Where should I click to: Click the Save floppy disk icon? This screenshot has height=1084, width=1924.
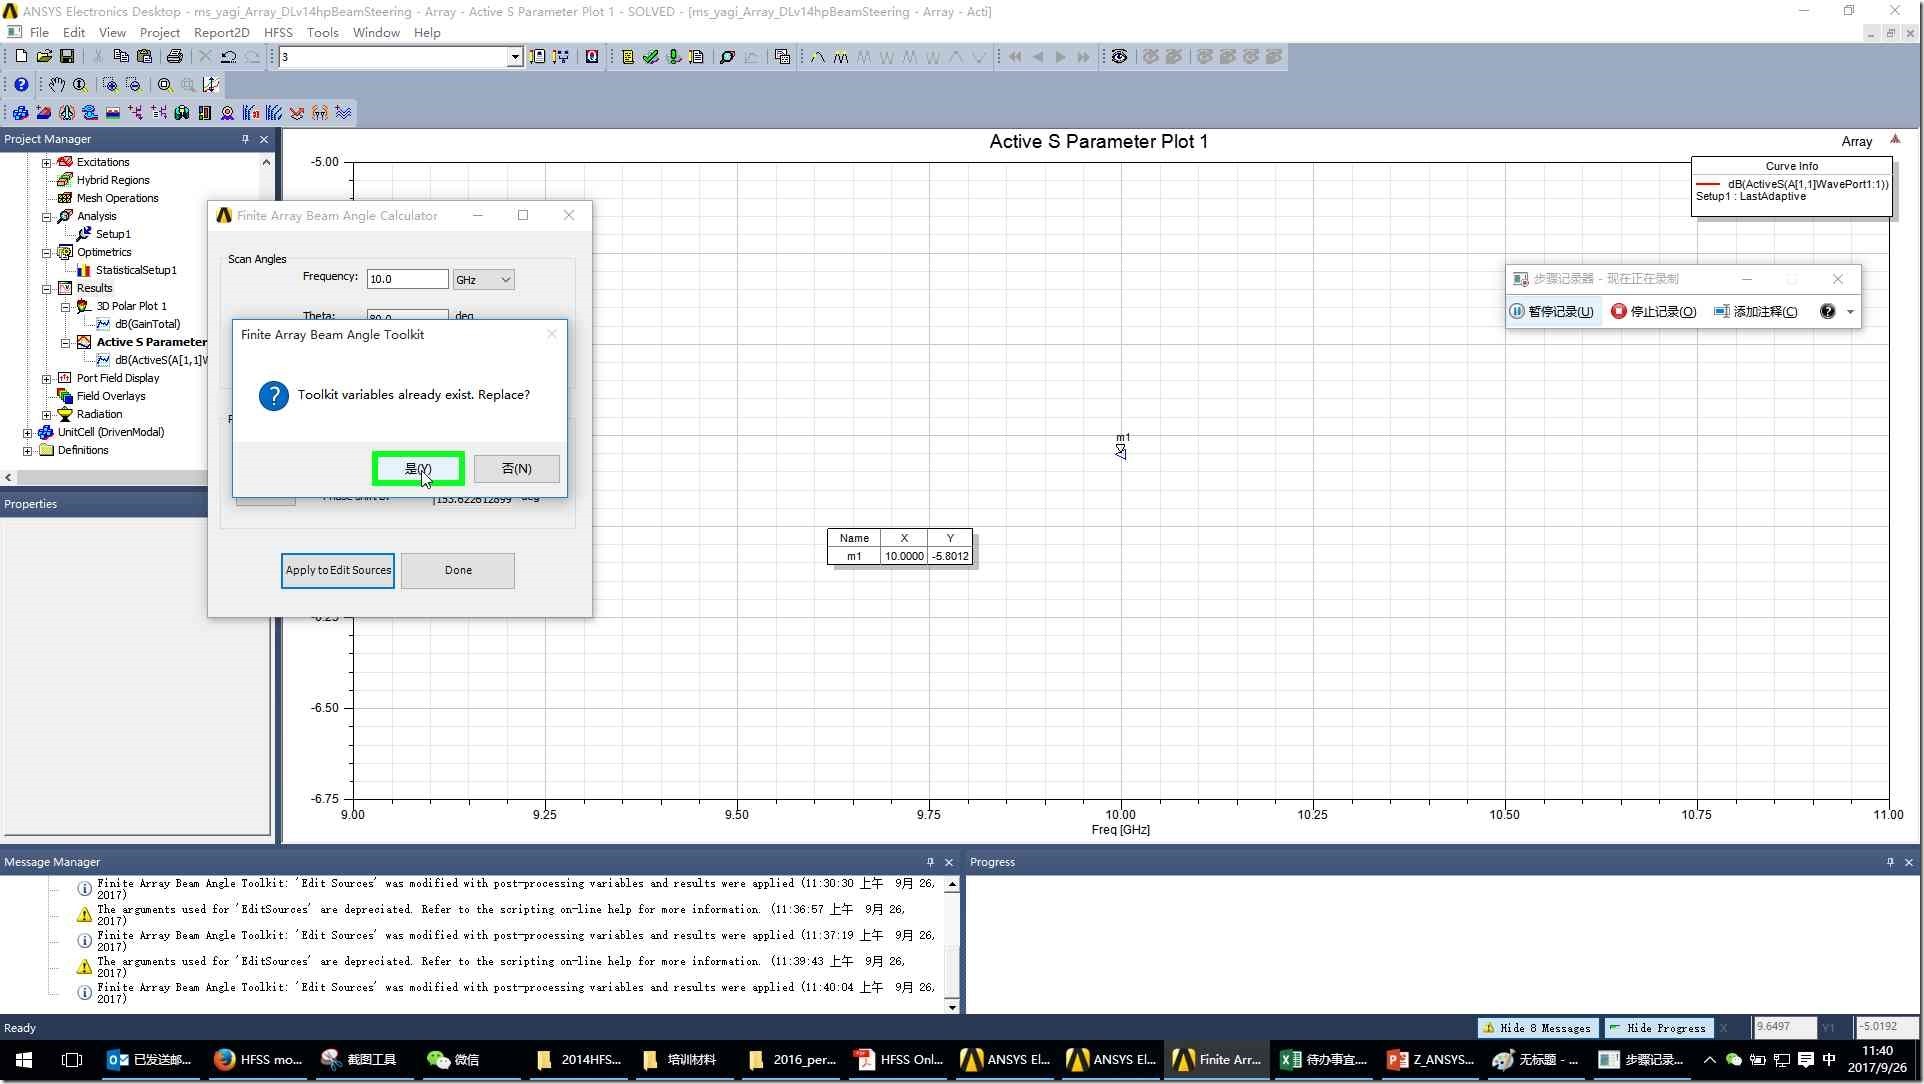(x=67, y=57)
